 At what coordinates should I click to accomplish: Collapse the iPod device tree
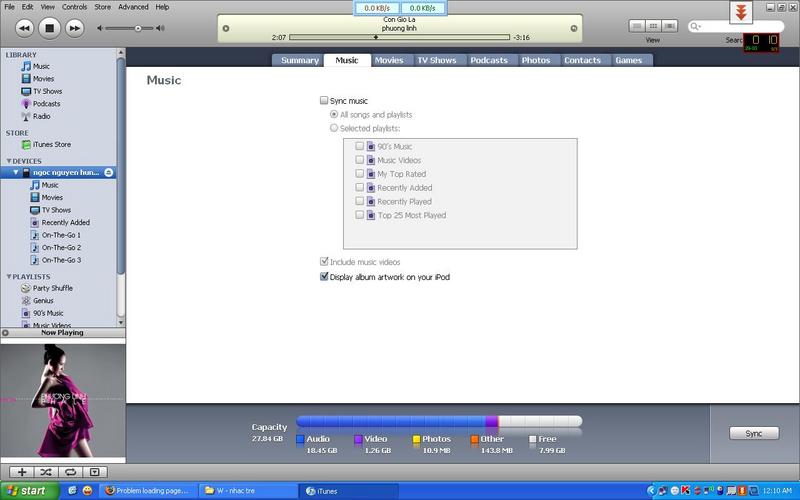pos(15,173)
